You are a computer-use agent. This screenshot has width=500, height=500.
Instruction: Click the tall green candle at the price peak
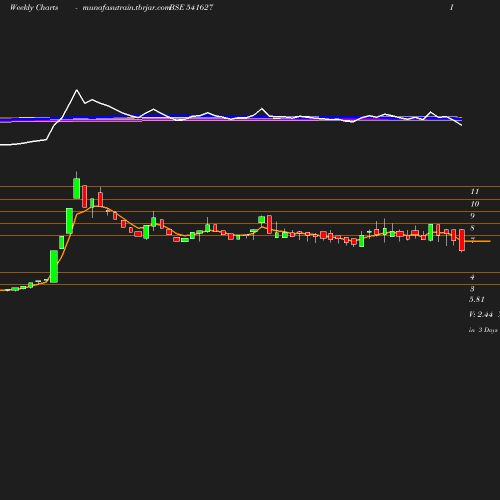coord(77,188)
